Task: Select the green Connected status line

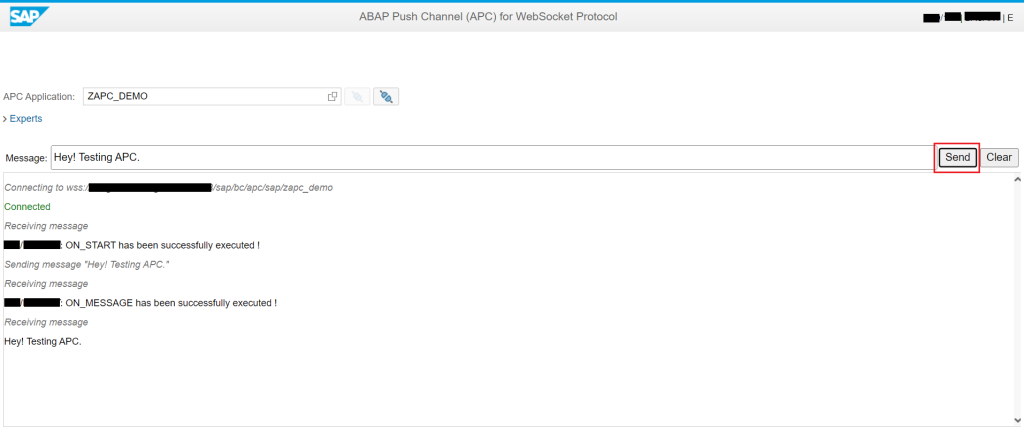Action: click(27, 206)
